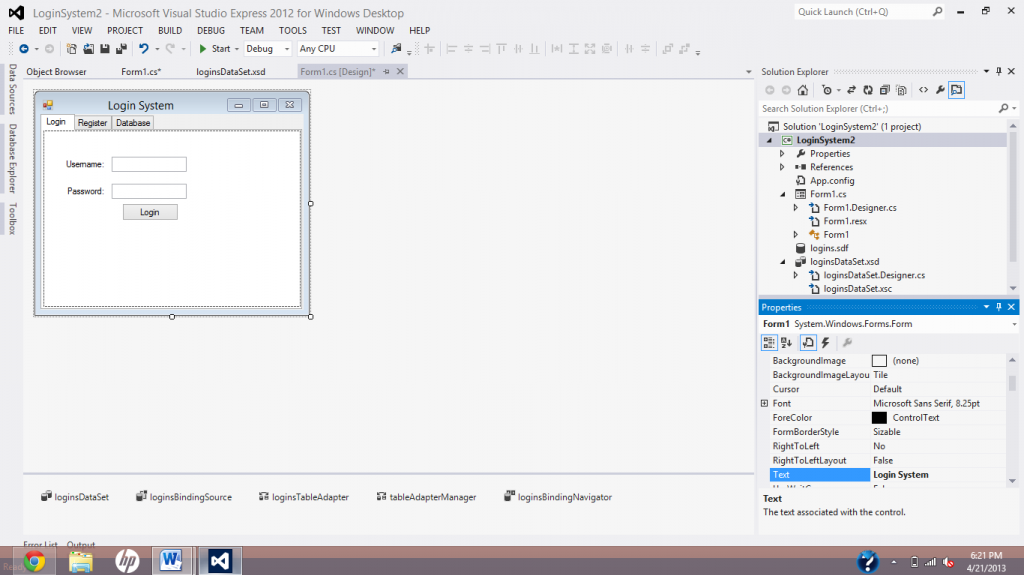Viewport: 1024px width, 575px height.
Task: Expand the Font property group
Action: point(764,403)
